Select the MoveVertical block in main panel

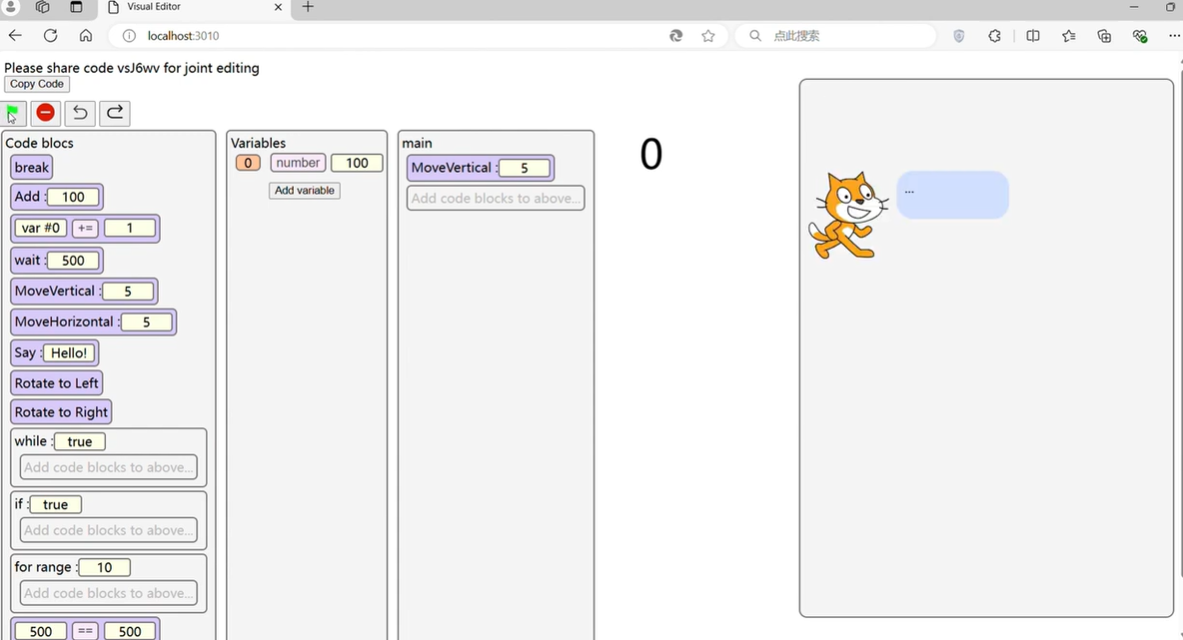click(481, 168)
